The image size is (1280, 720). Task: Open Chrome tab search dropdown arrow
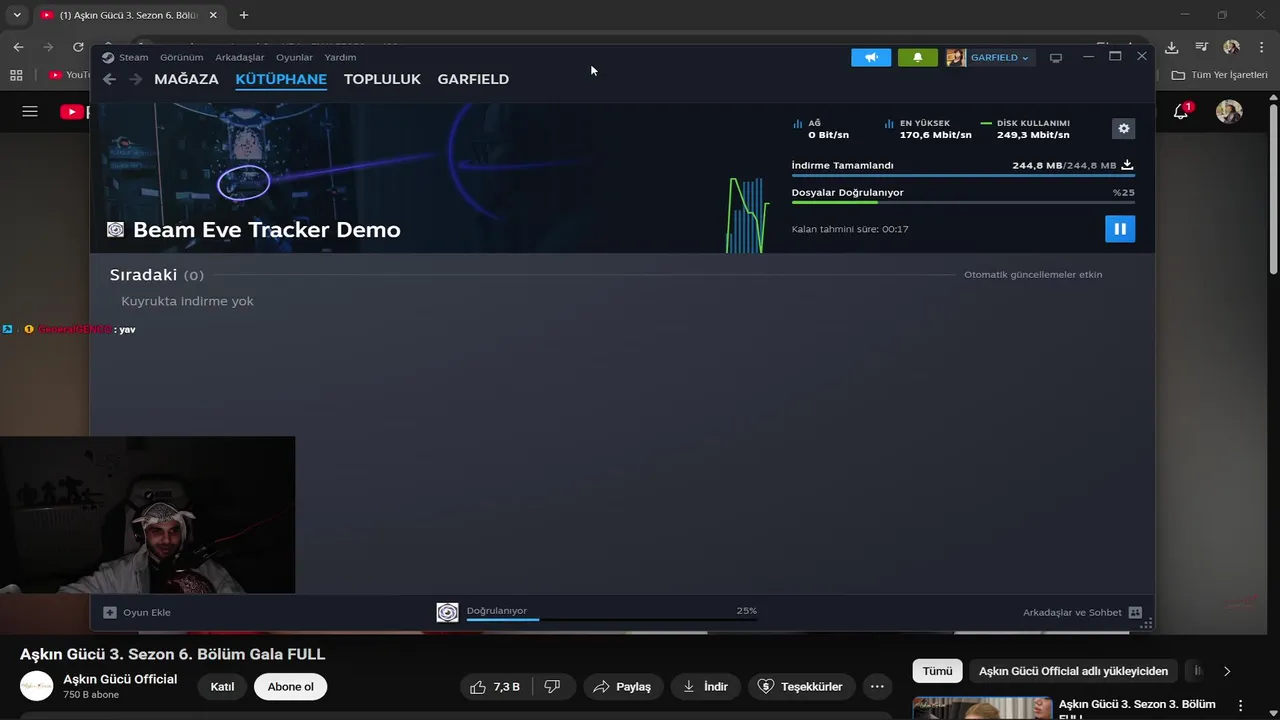(x=16, y=15)
